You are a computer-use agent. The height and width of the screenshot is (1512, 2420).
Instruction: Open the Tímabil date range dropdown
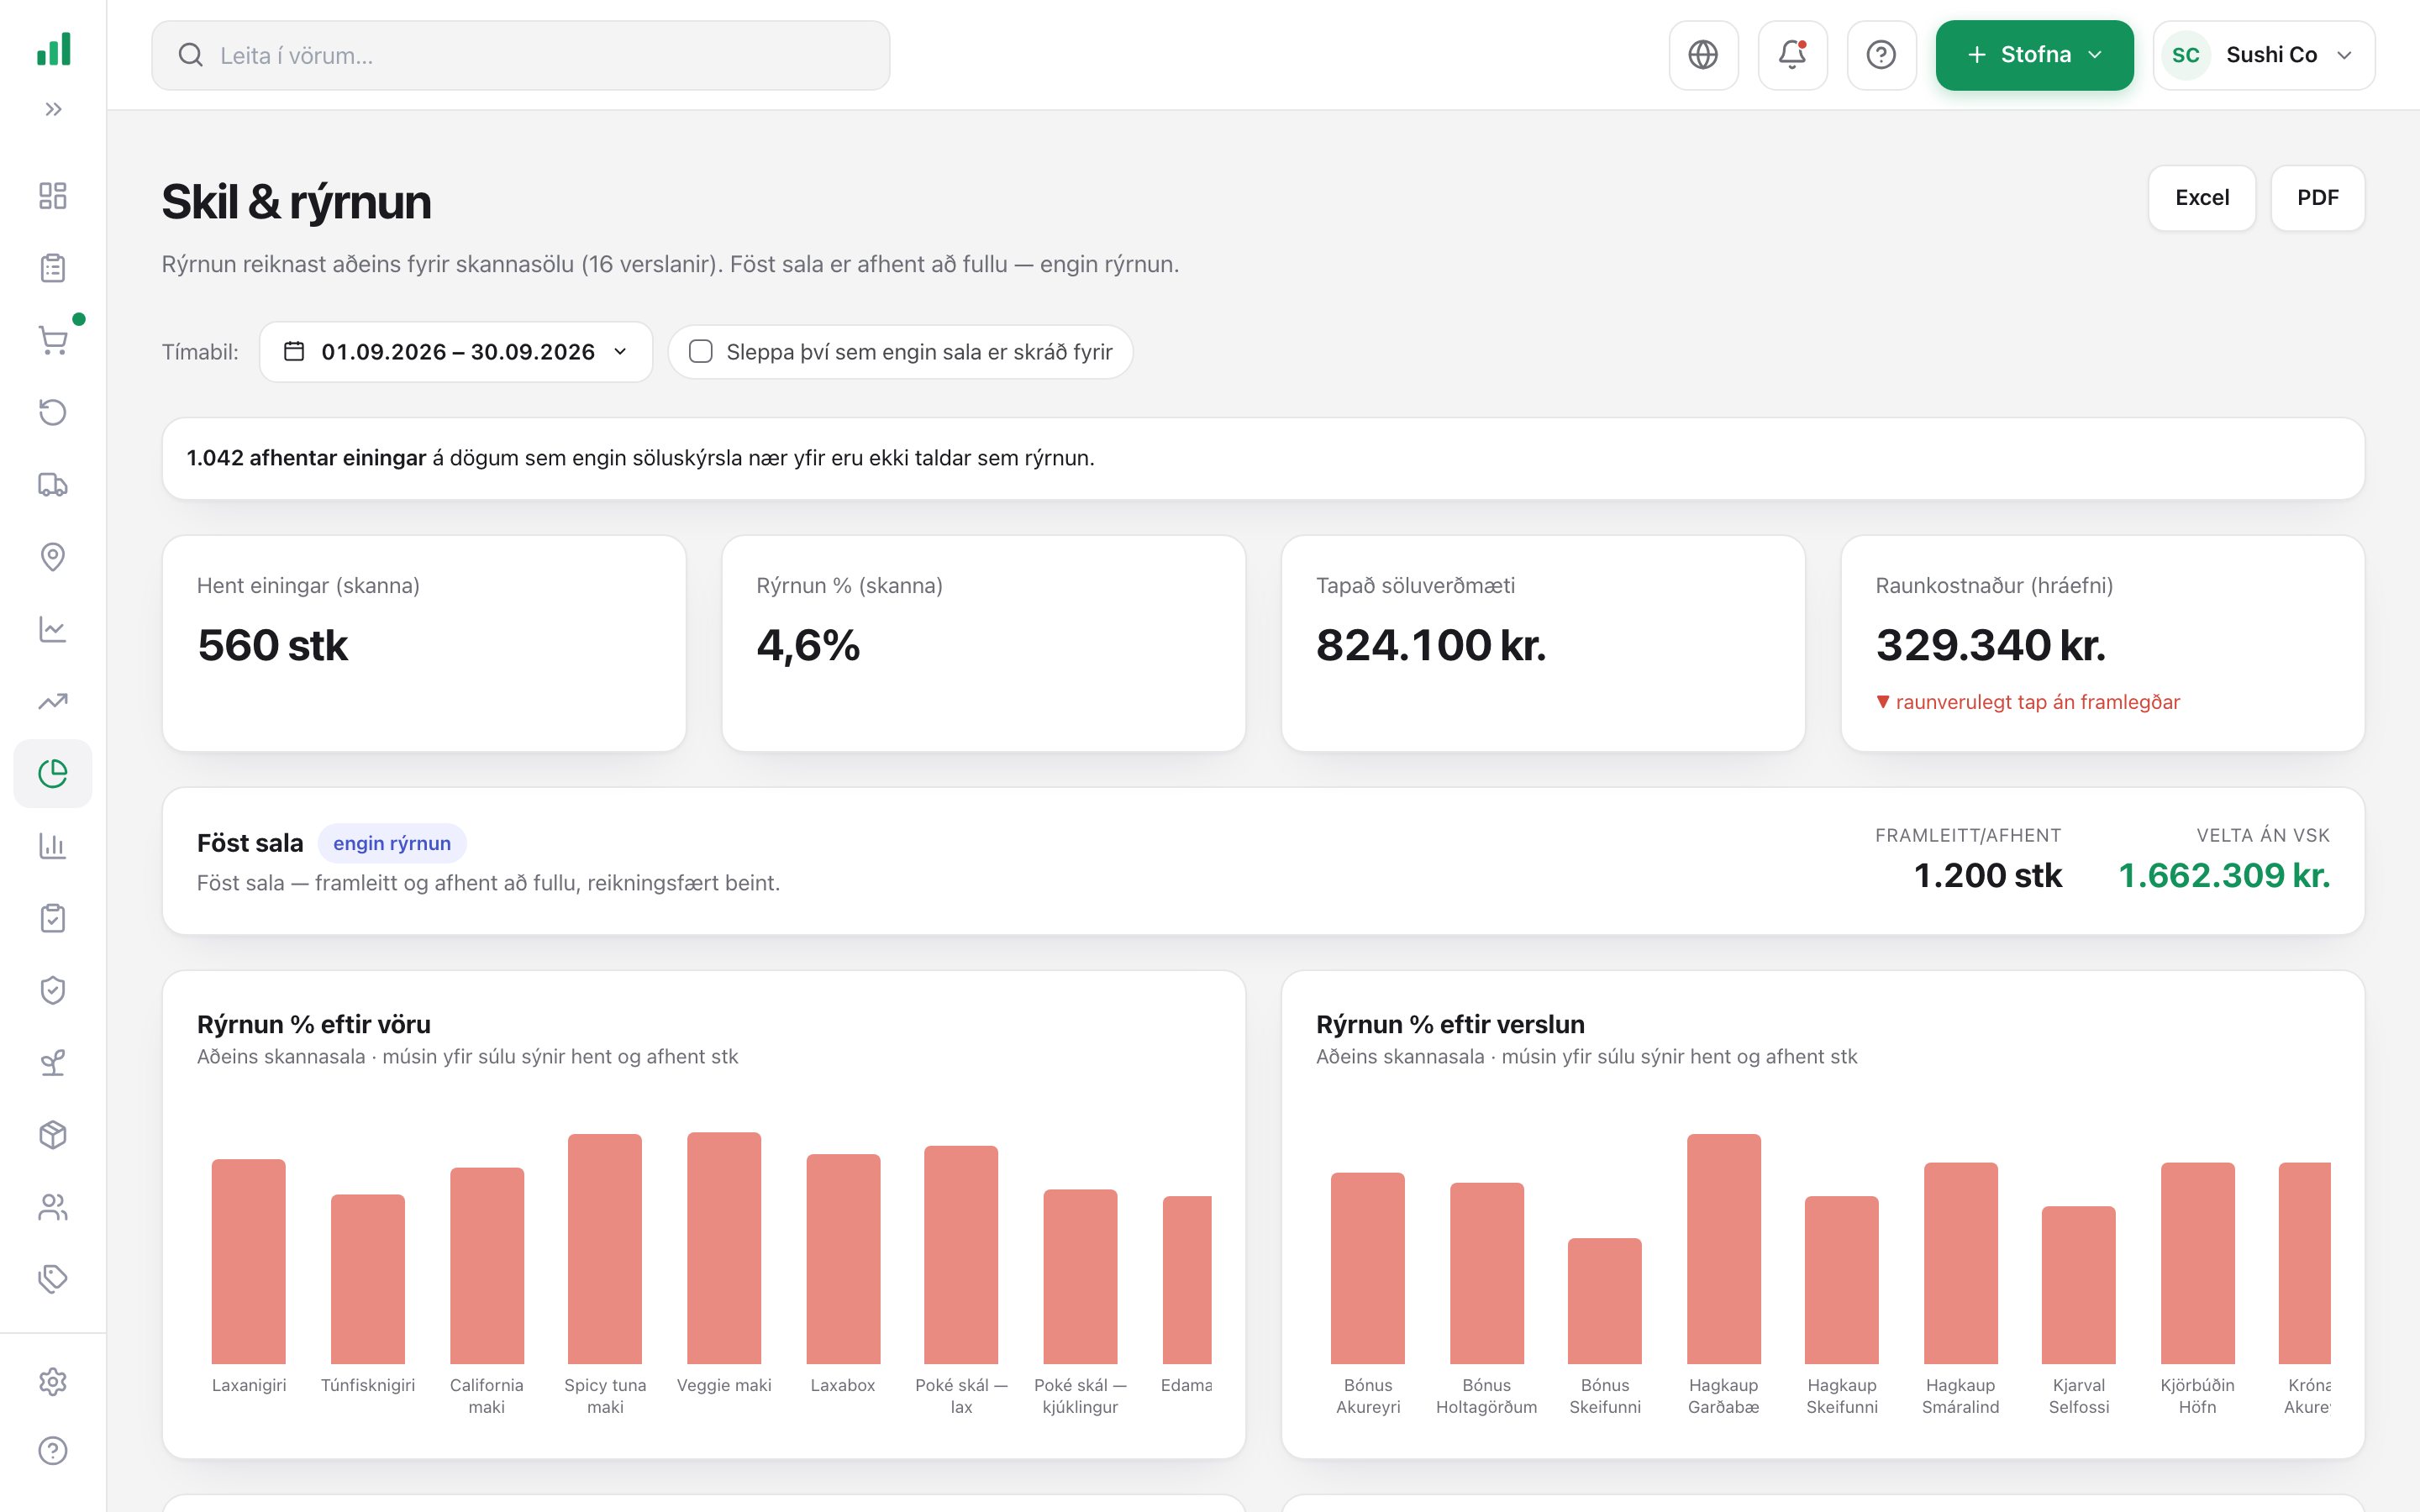[x=456, y=352]
